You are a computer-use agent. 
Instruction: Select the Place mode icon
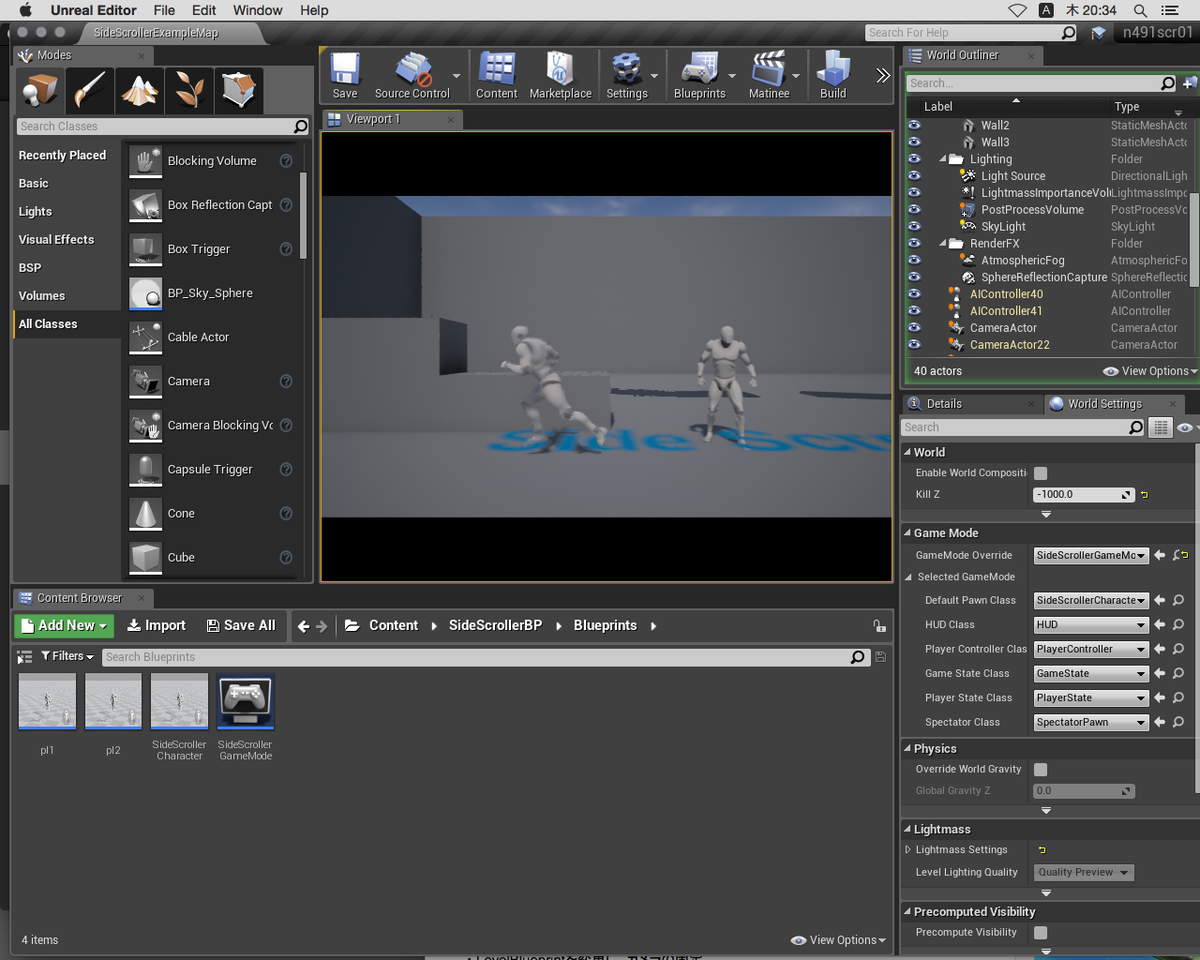tap(40, 90)
